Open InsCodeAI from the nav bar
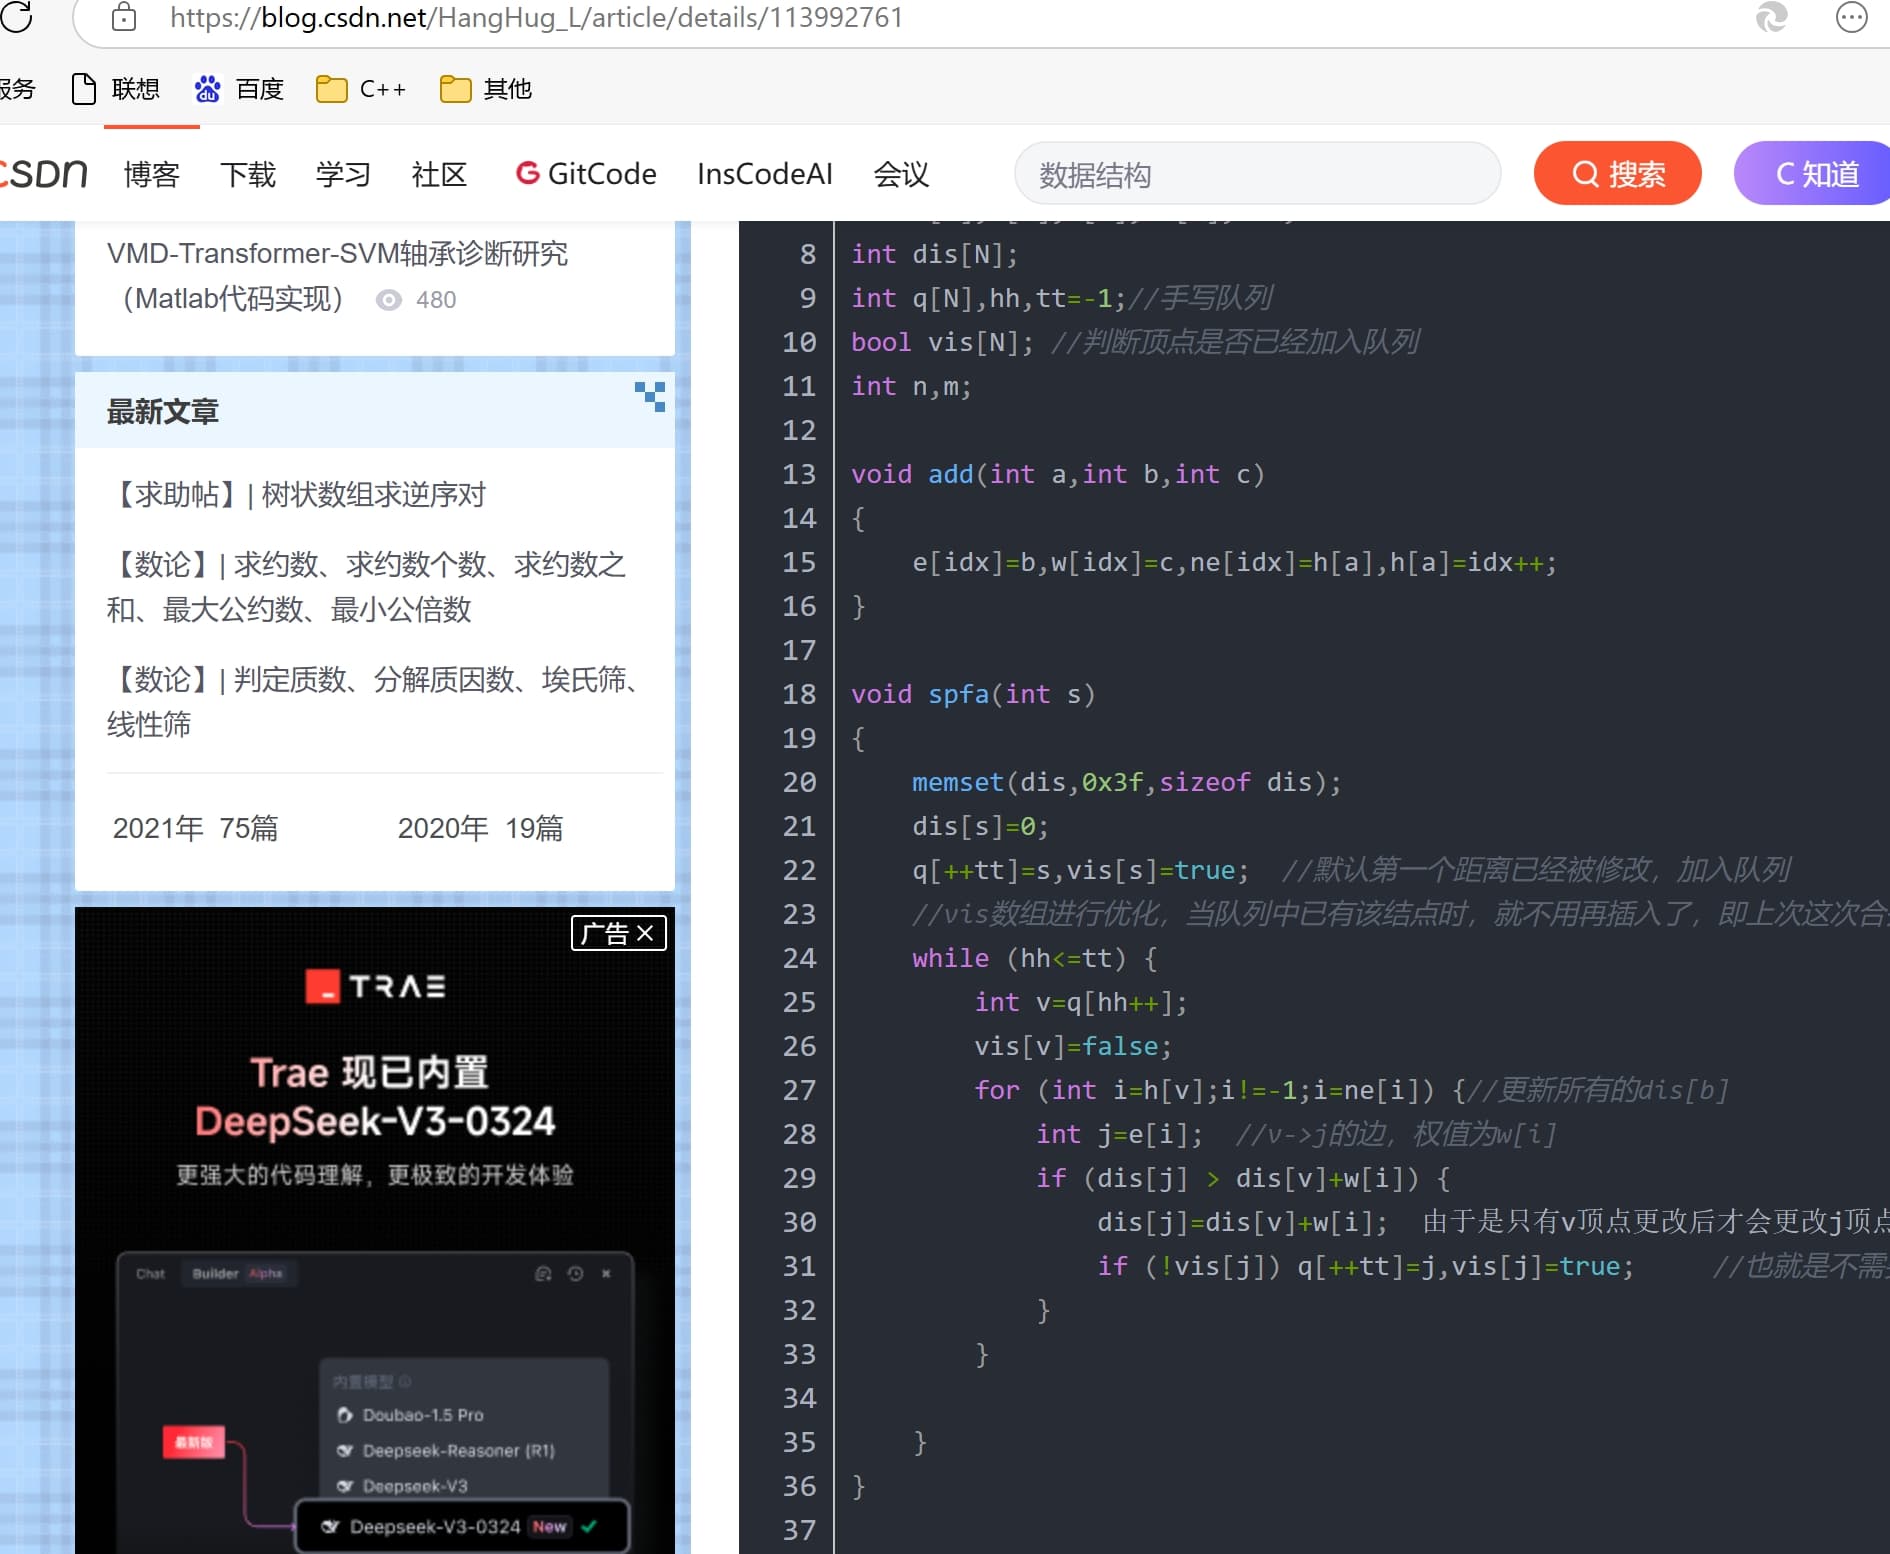This screenshot has width=1890, height=1554. point(764,174)
